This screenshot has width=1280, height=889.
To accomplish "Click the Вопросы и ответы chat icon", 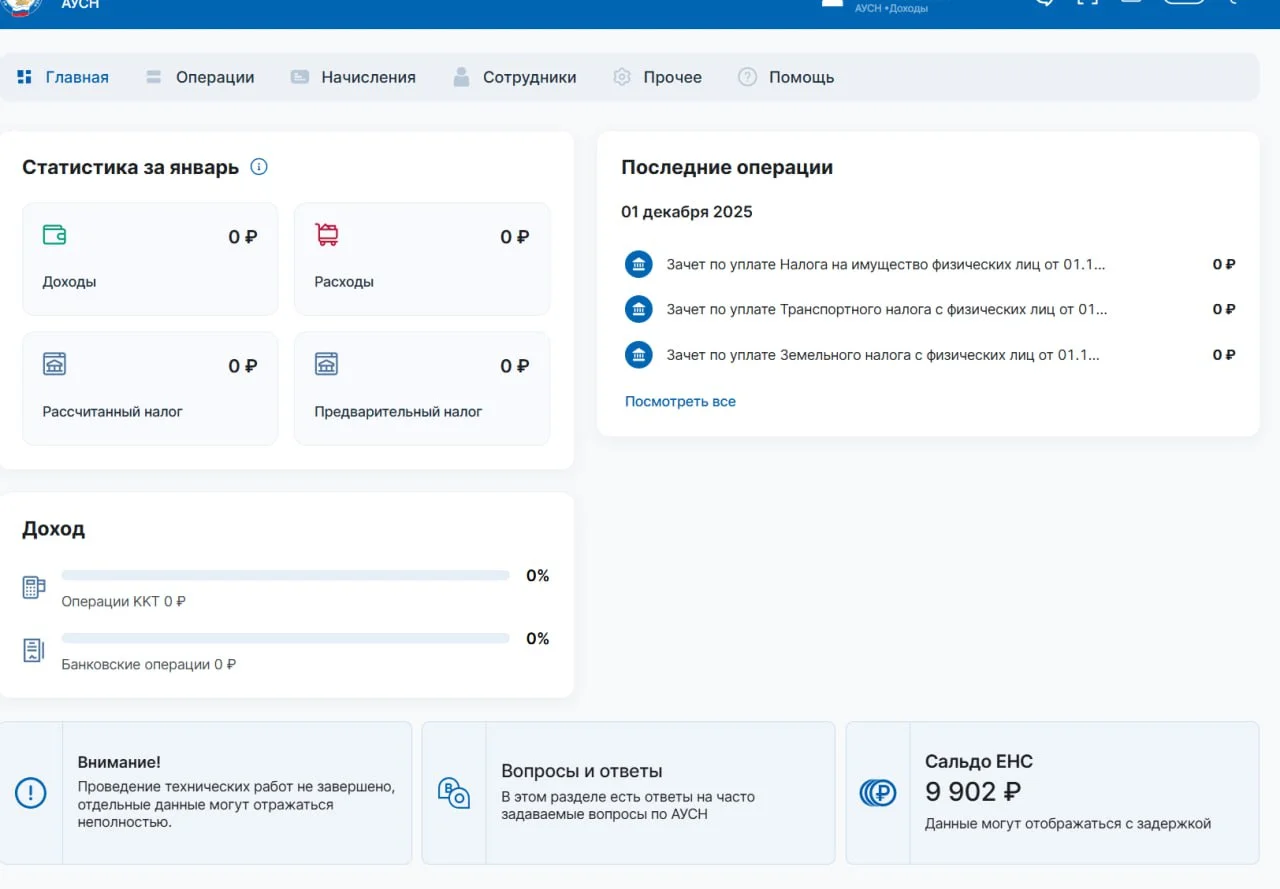I will click(x=454, y=793).
